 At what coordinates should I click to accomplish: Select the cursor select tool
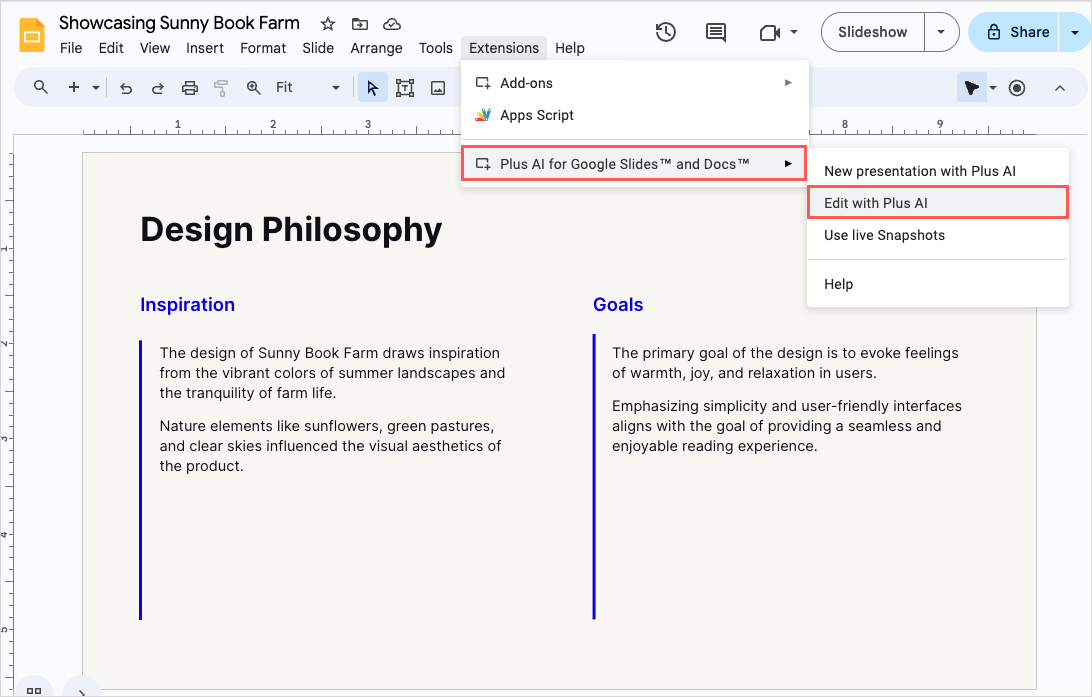(x=373, y=88)
